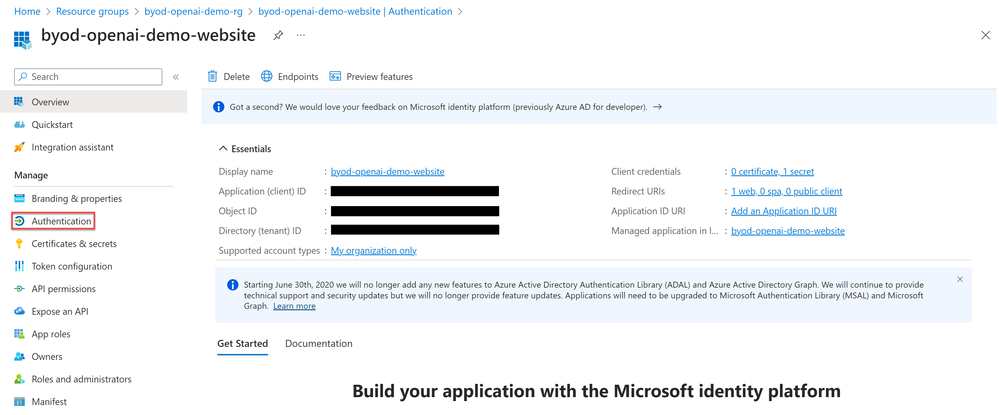The width and height of the screenshot is (999, 415).
Task: Click the Manifest icon
Action: point(19,402)
